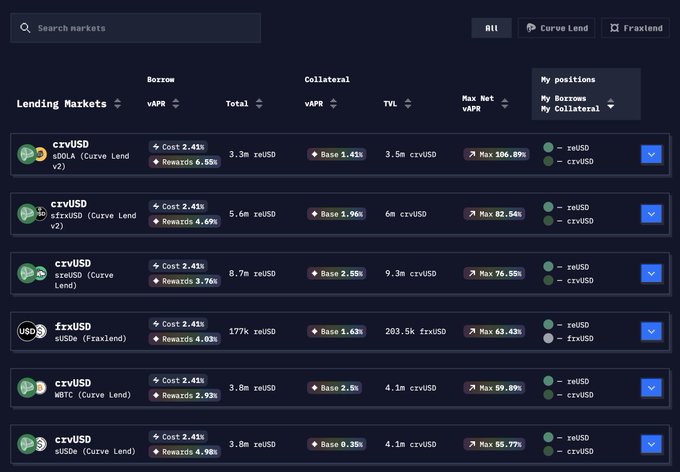
Task: Sort by TVL column
Action: (x=408, y=104)
